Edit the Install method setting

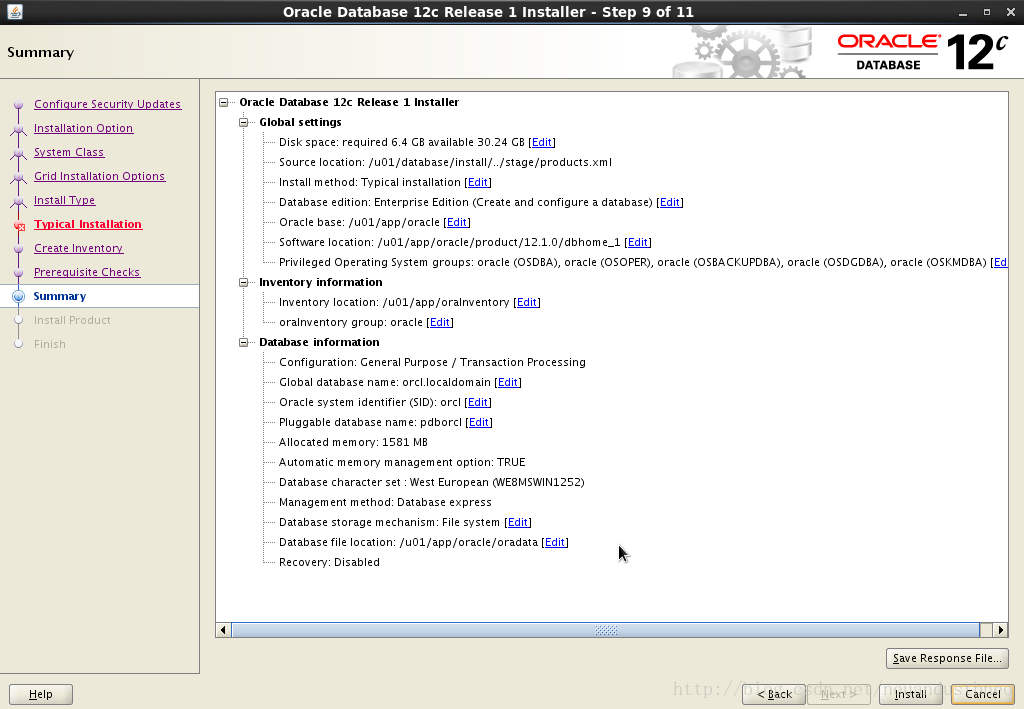477,182
